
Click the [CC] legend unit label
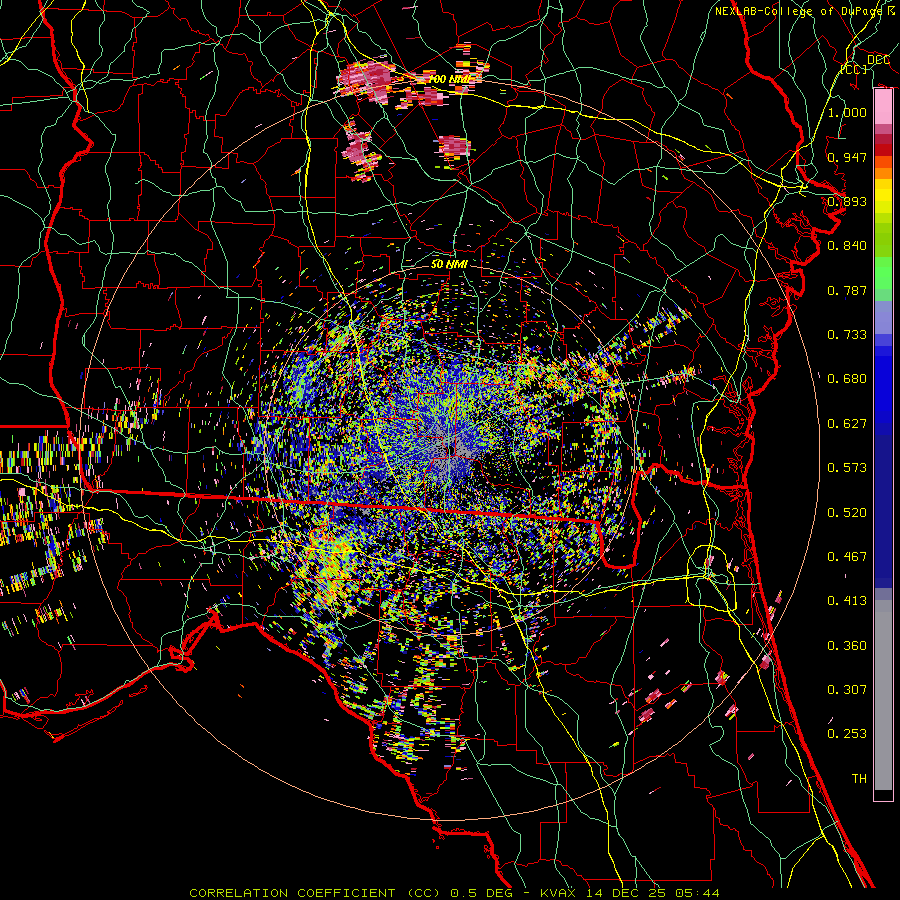854,69
